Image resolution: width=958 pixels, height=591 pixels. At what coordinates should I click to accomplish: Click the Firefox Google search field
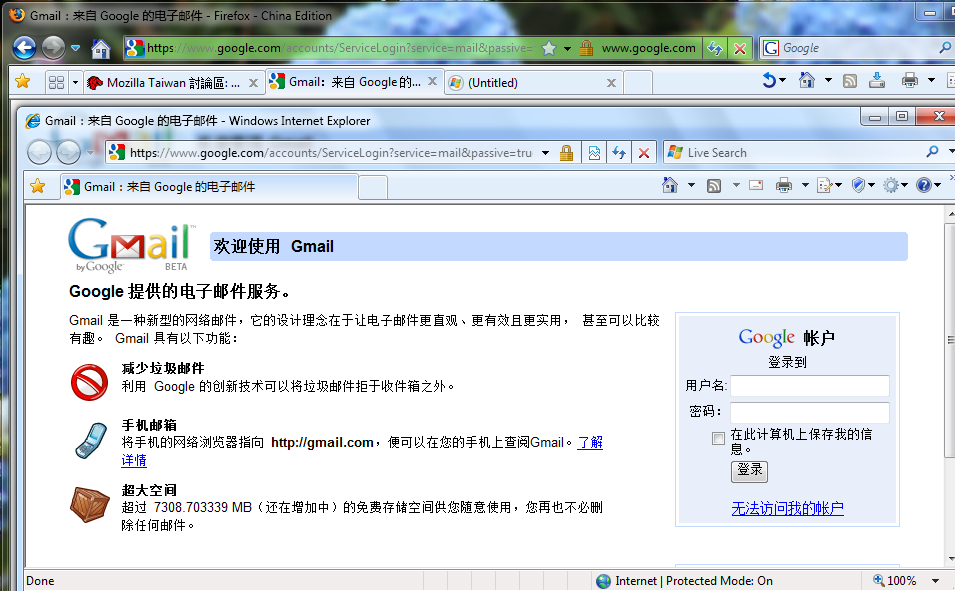(859, 48)
